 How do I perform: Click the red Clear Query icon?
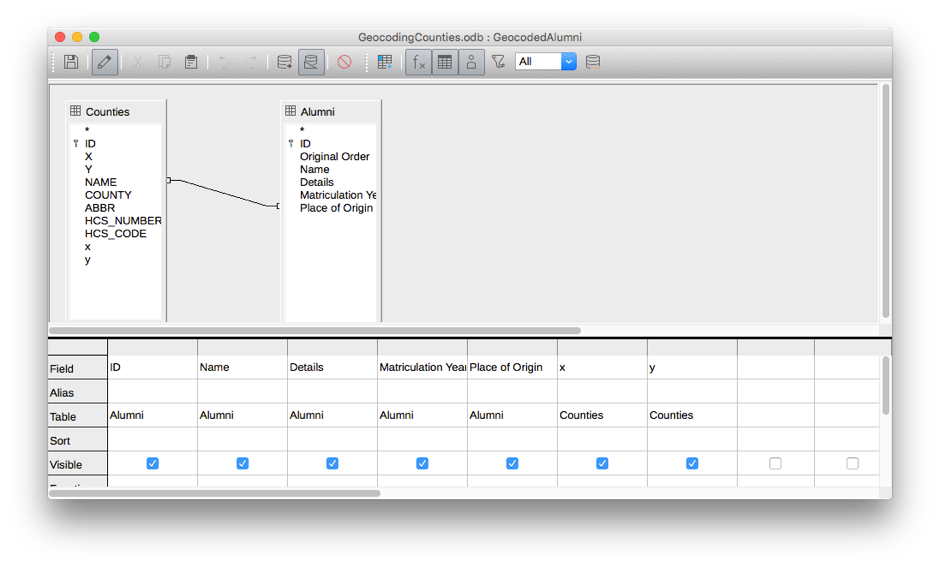[x=344, y=62]
